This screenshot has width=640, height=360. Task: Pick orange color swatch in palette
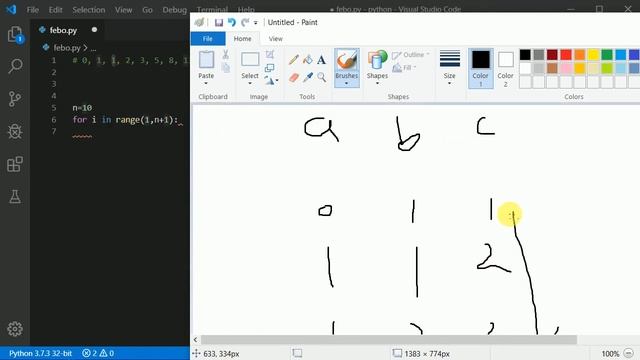tap(580, 55)
